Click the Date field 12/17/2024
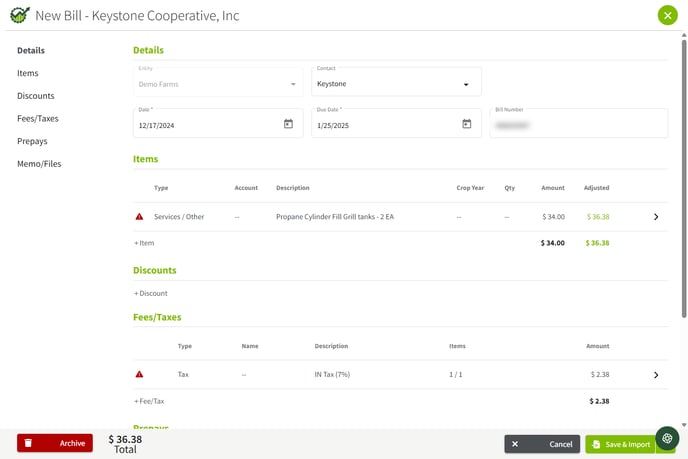Screen dimensions: 688x459 click(218, 123)
